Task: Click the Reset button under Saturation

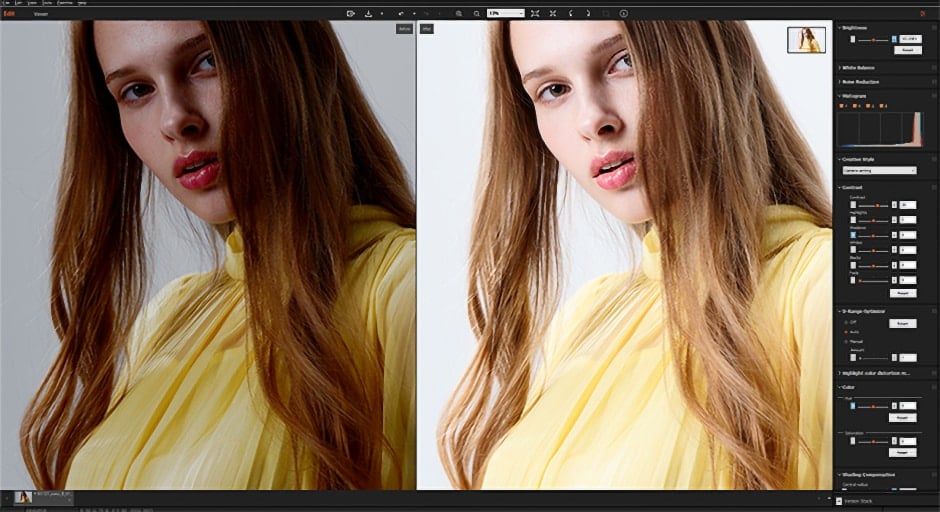Action: point(902,452)
